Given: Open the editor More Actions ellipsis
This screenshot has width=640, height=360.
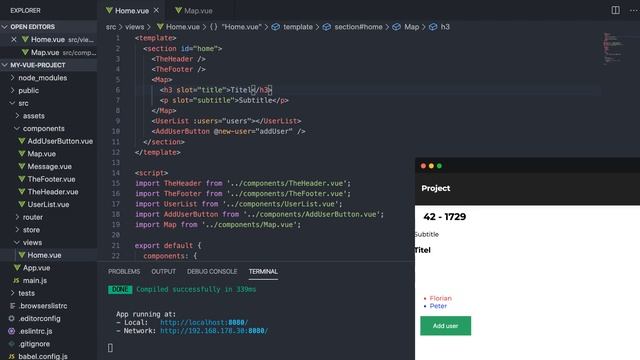Looking at the screenshot, I should click(634, 10).
